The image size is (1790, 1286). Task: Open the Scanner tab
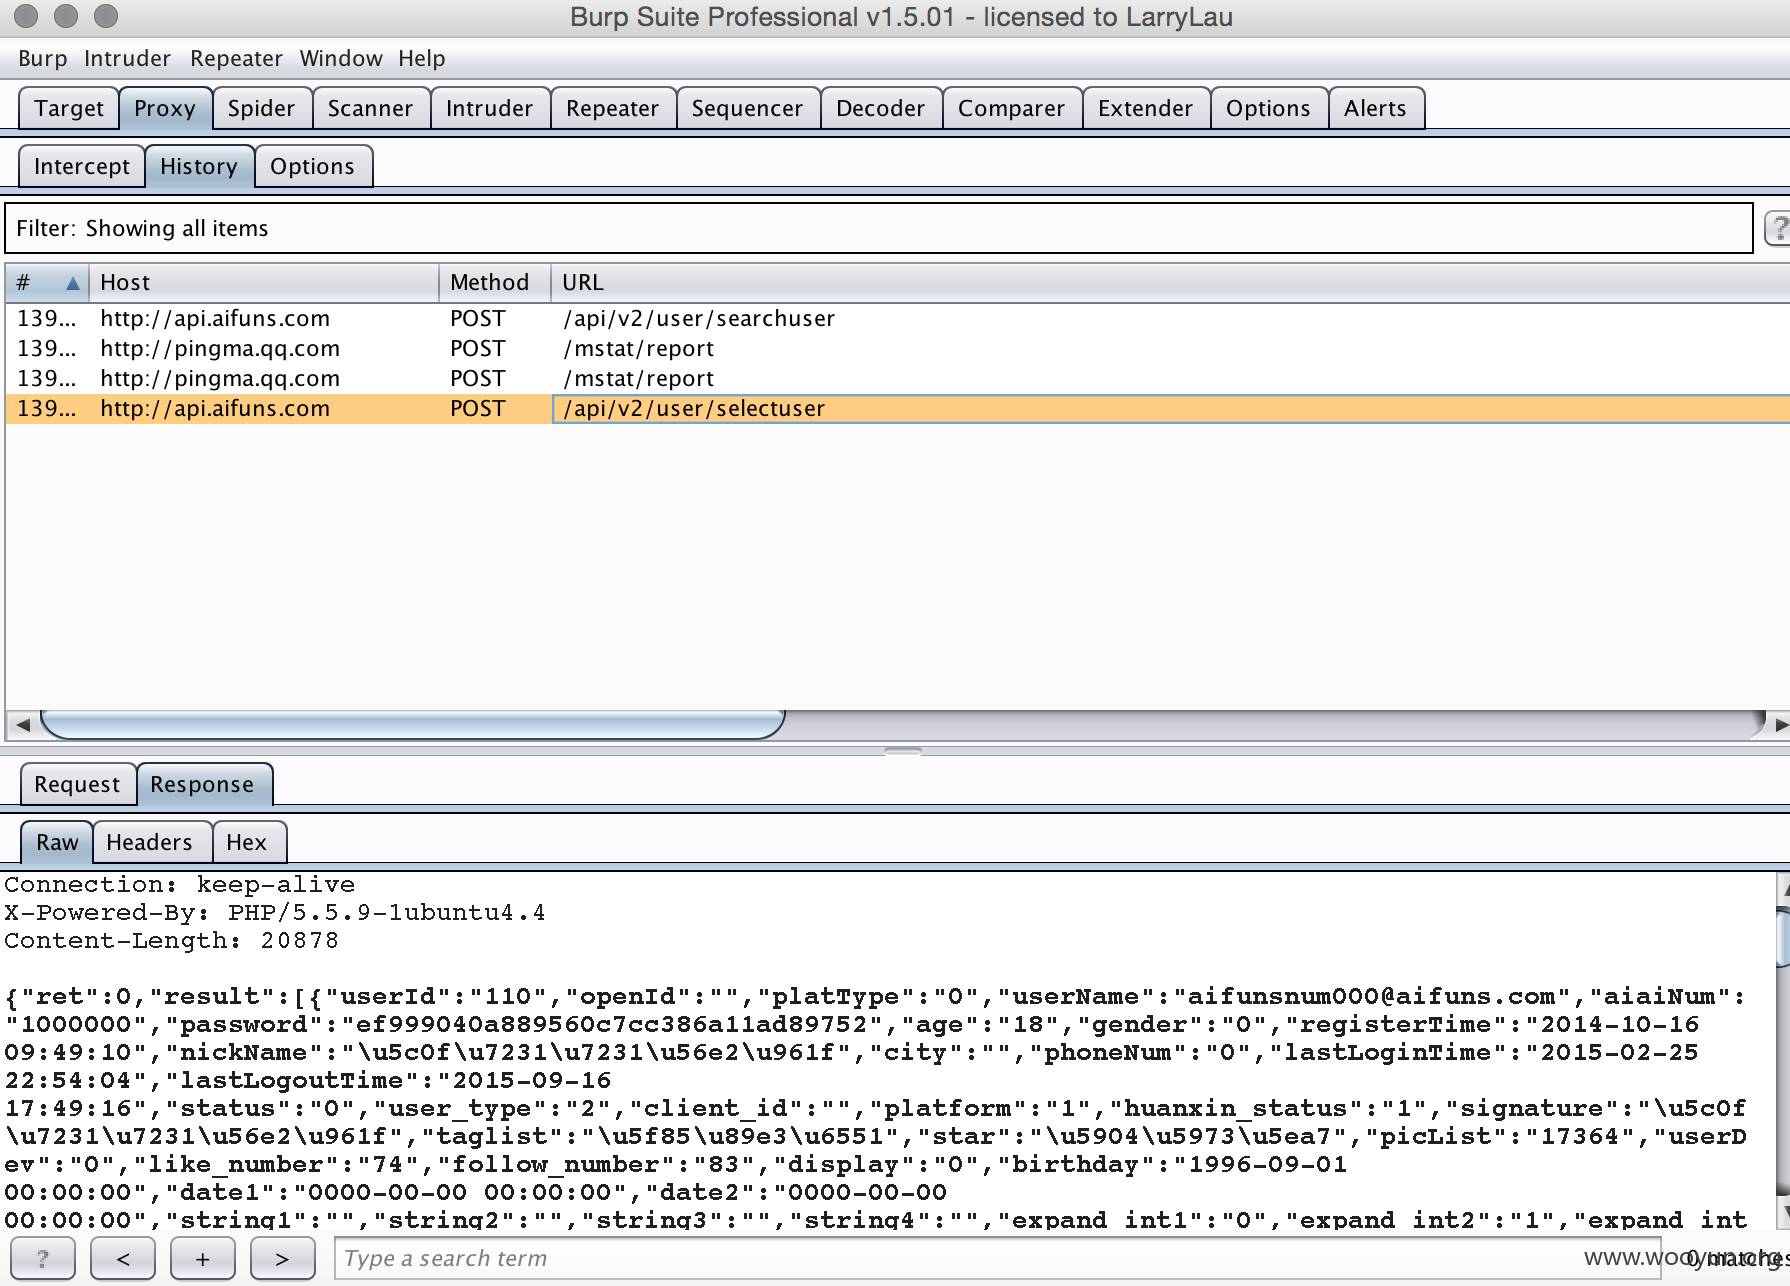(370, 108)
